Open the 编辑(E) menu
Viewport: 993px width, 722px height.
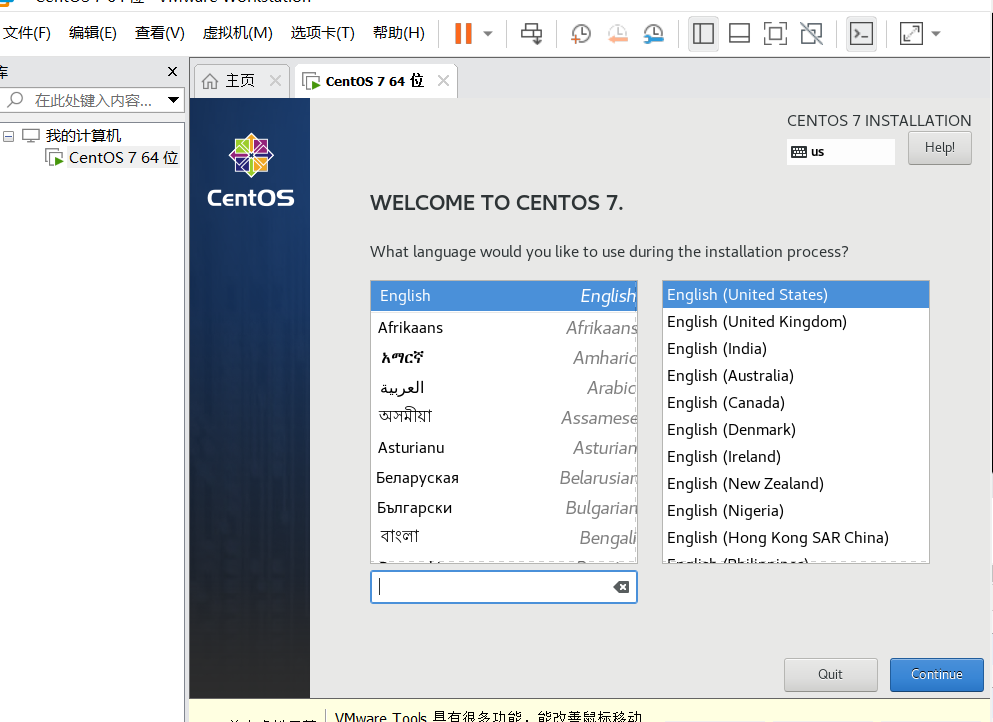[x=92, y=33]
